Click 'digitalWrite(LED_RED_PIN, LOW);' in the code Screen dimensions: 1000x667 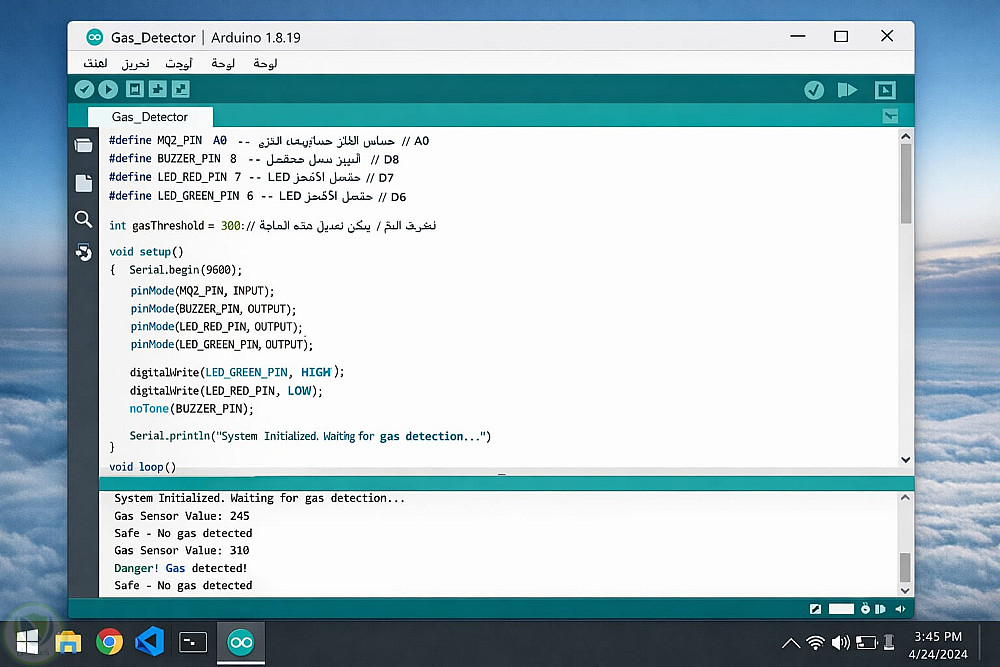pos(226,391)
